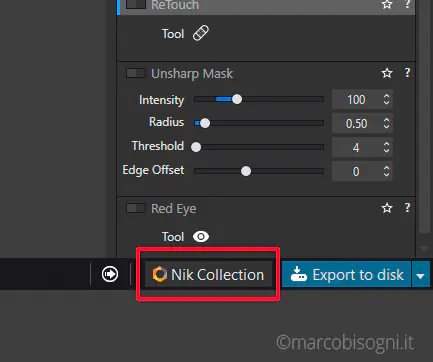Favorite the Unsharp Mask palette star

click(x=387, y=73)
